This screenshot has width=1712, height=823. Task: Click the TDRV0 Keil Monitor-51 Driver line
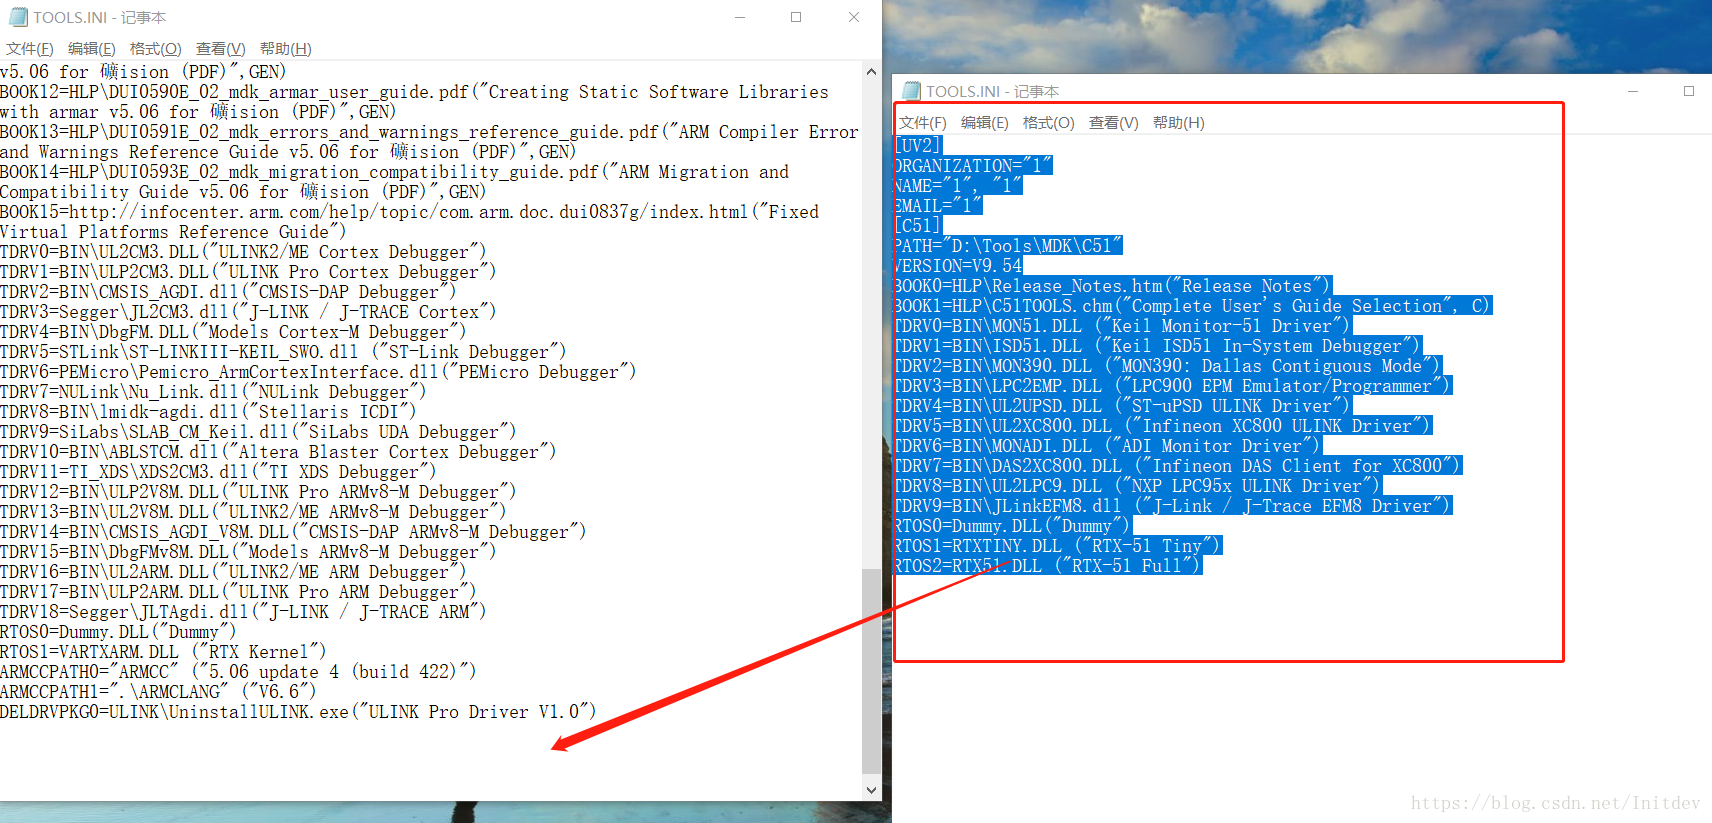(1123, 326)
